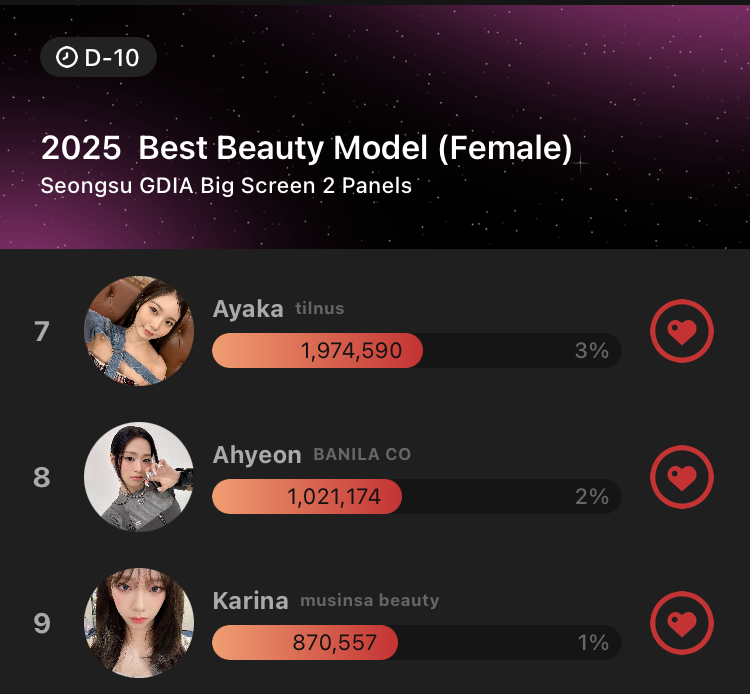Open Karina's profile photo
The width and height of the screenshot is (750, 694).
139,623
